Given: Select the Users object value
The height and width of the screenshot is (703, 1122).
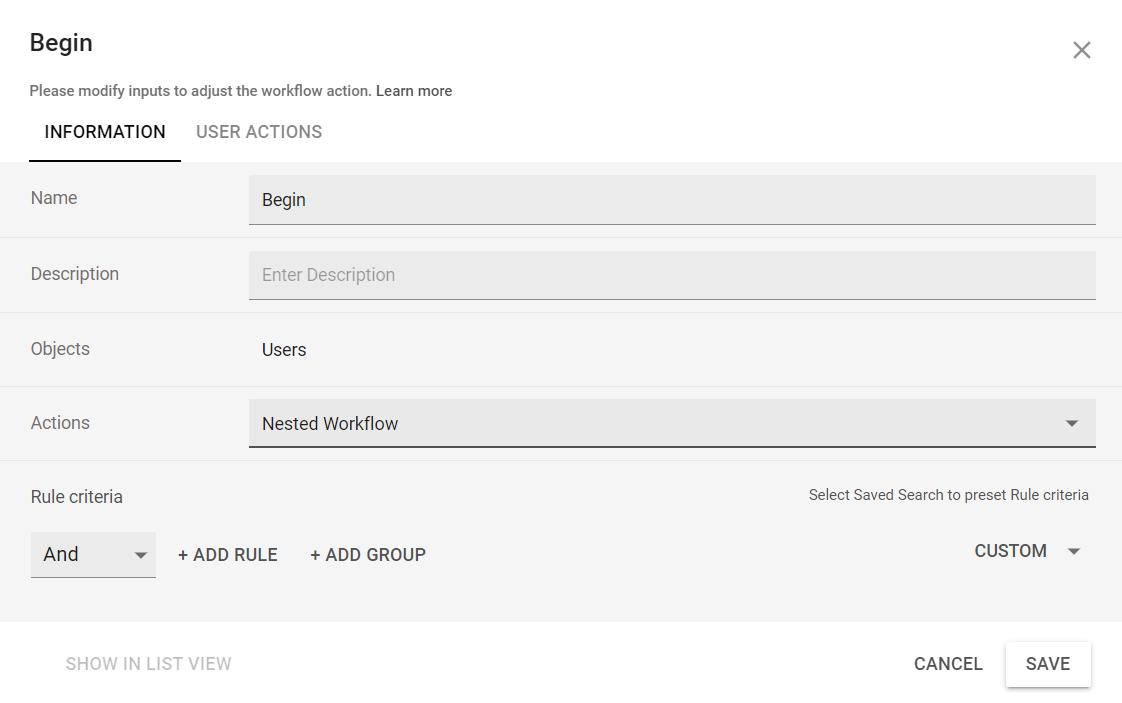Looking at the screenshot, I should 284,350.
